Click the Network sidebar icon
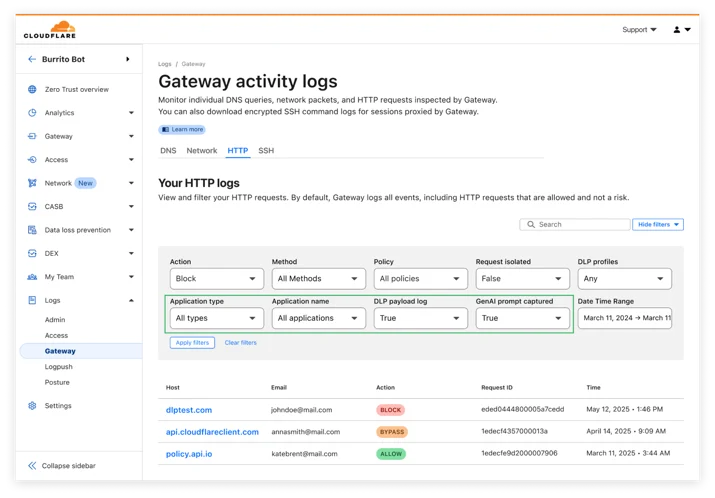This screenshot has height=498, width=715. pyautogui.click(x=32, y=183)
